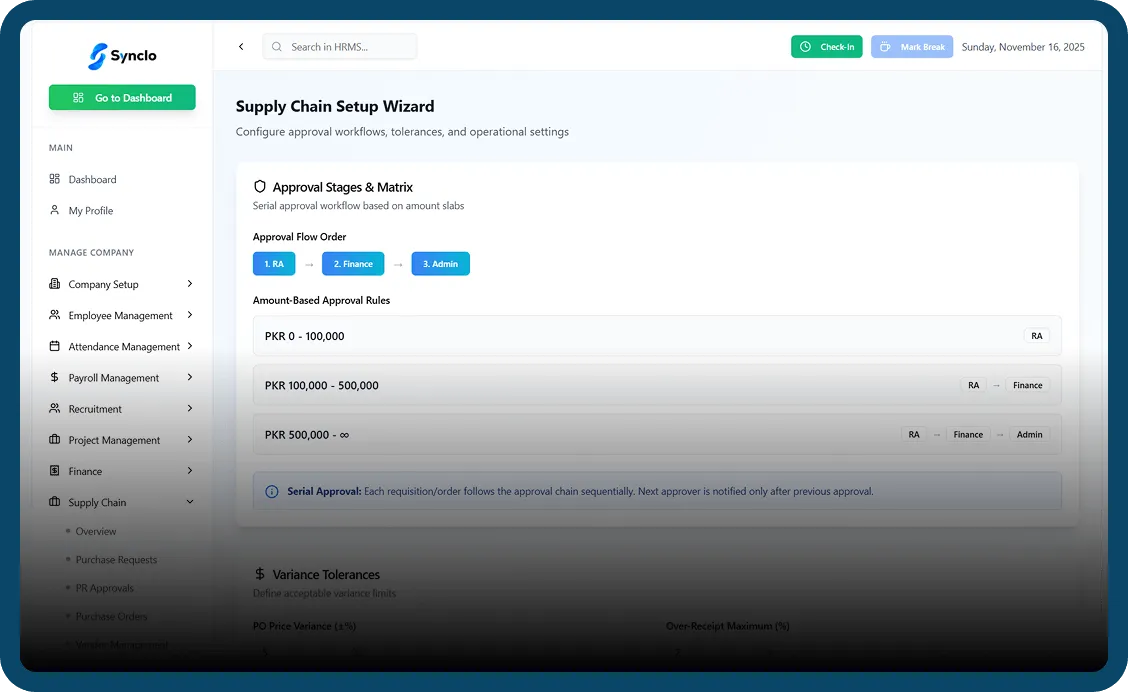This screenshot has width=1128, height=692.
Task: Click the Mark Break button
Action: click(x=911, y=47)
